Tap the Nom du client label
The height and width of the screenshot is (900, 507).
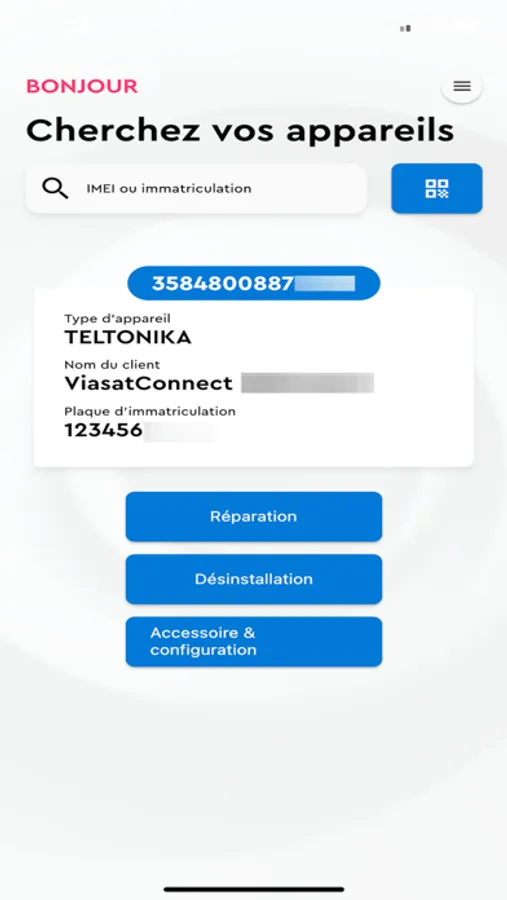point(112,364)
